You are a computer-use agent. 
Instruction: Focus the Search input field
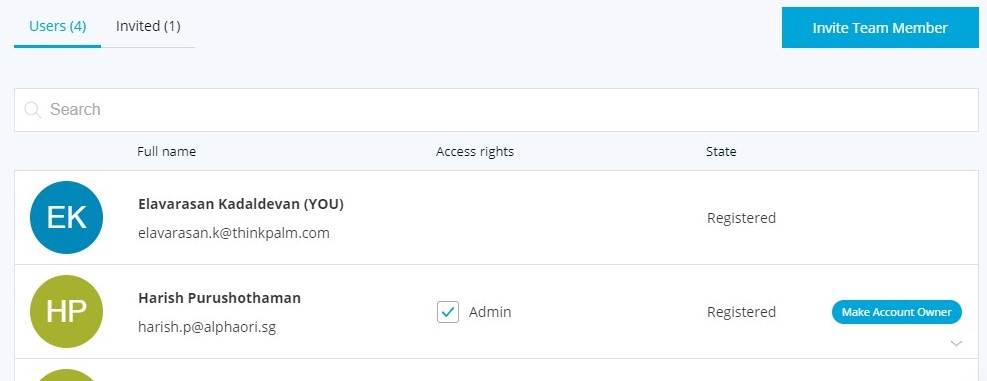click(x=496, y=110)
